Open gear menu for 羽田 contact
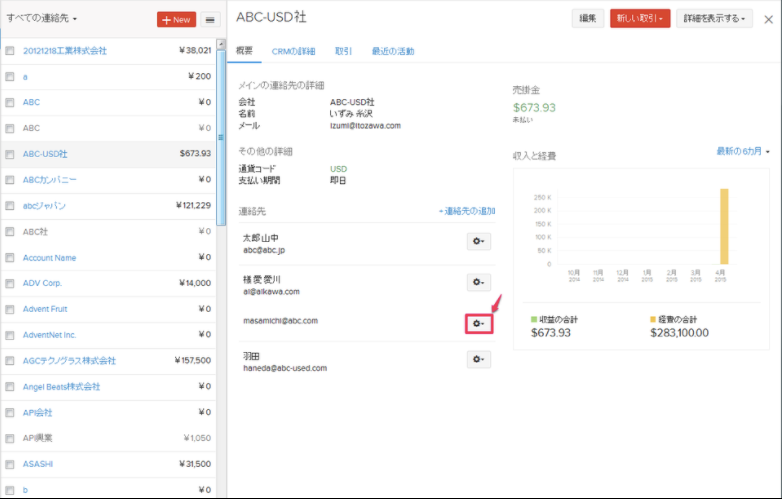The width and height of the screenshot is (782, 499). 479,360
